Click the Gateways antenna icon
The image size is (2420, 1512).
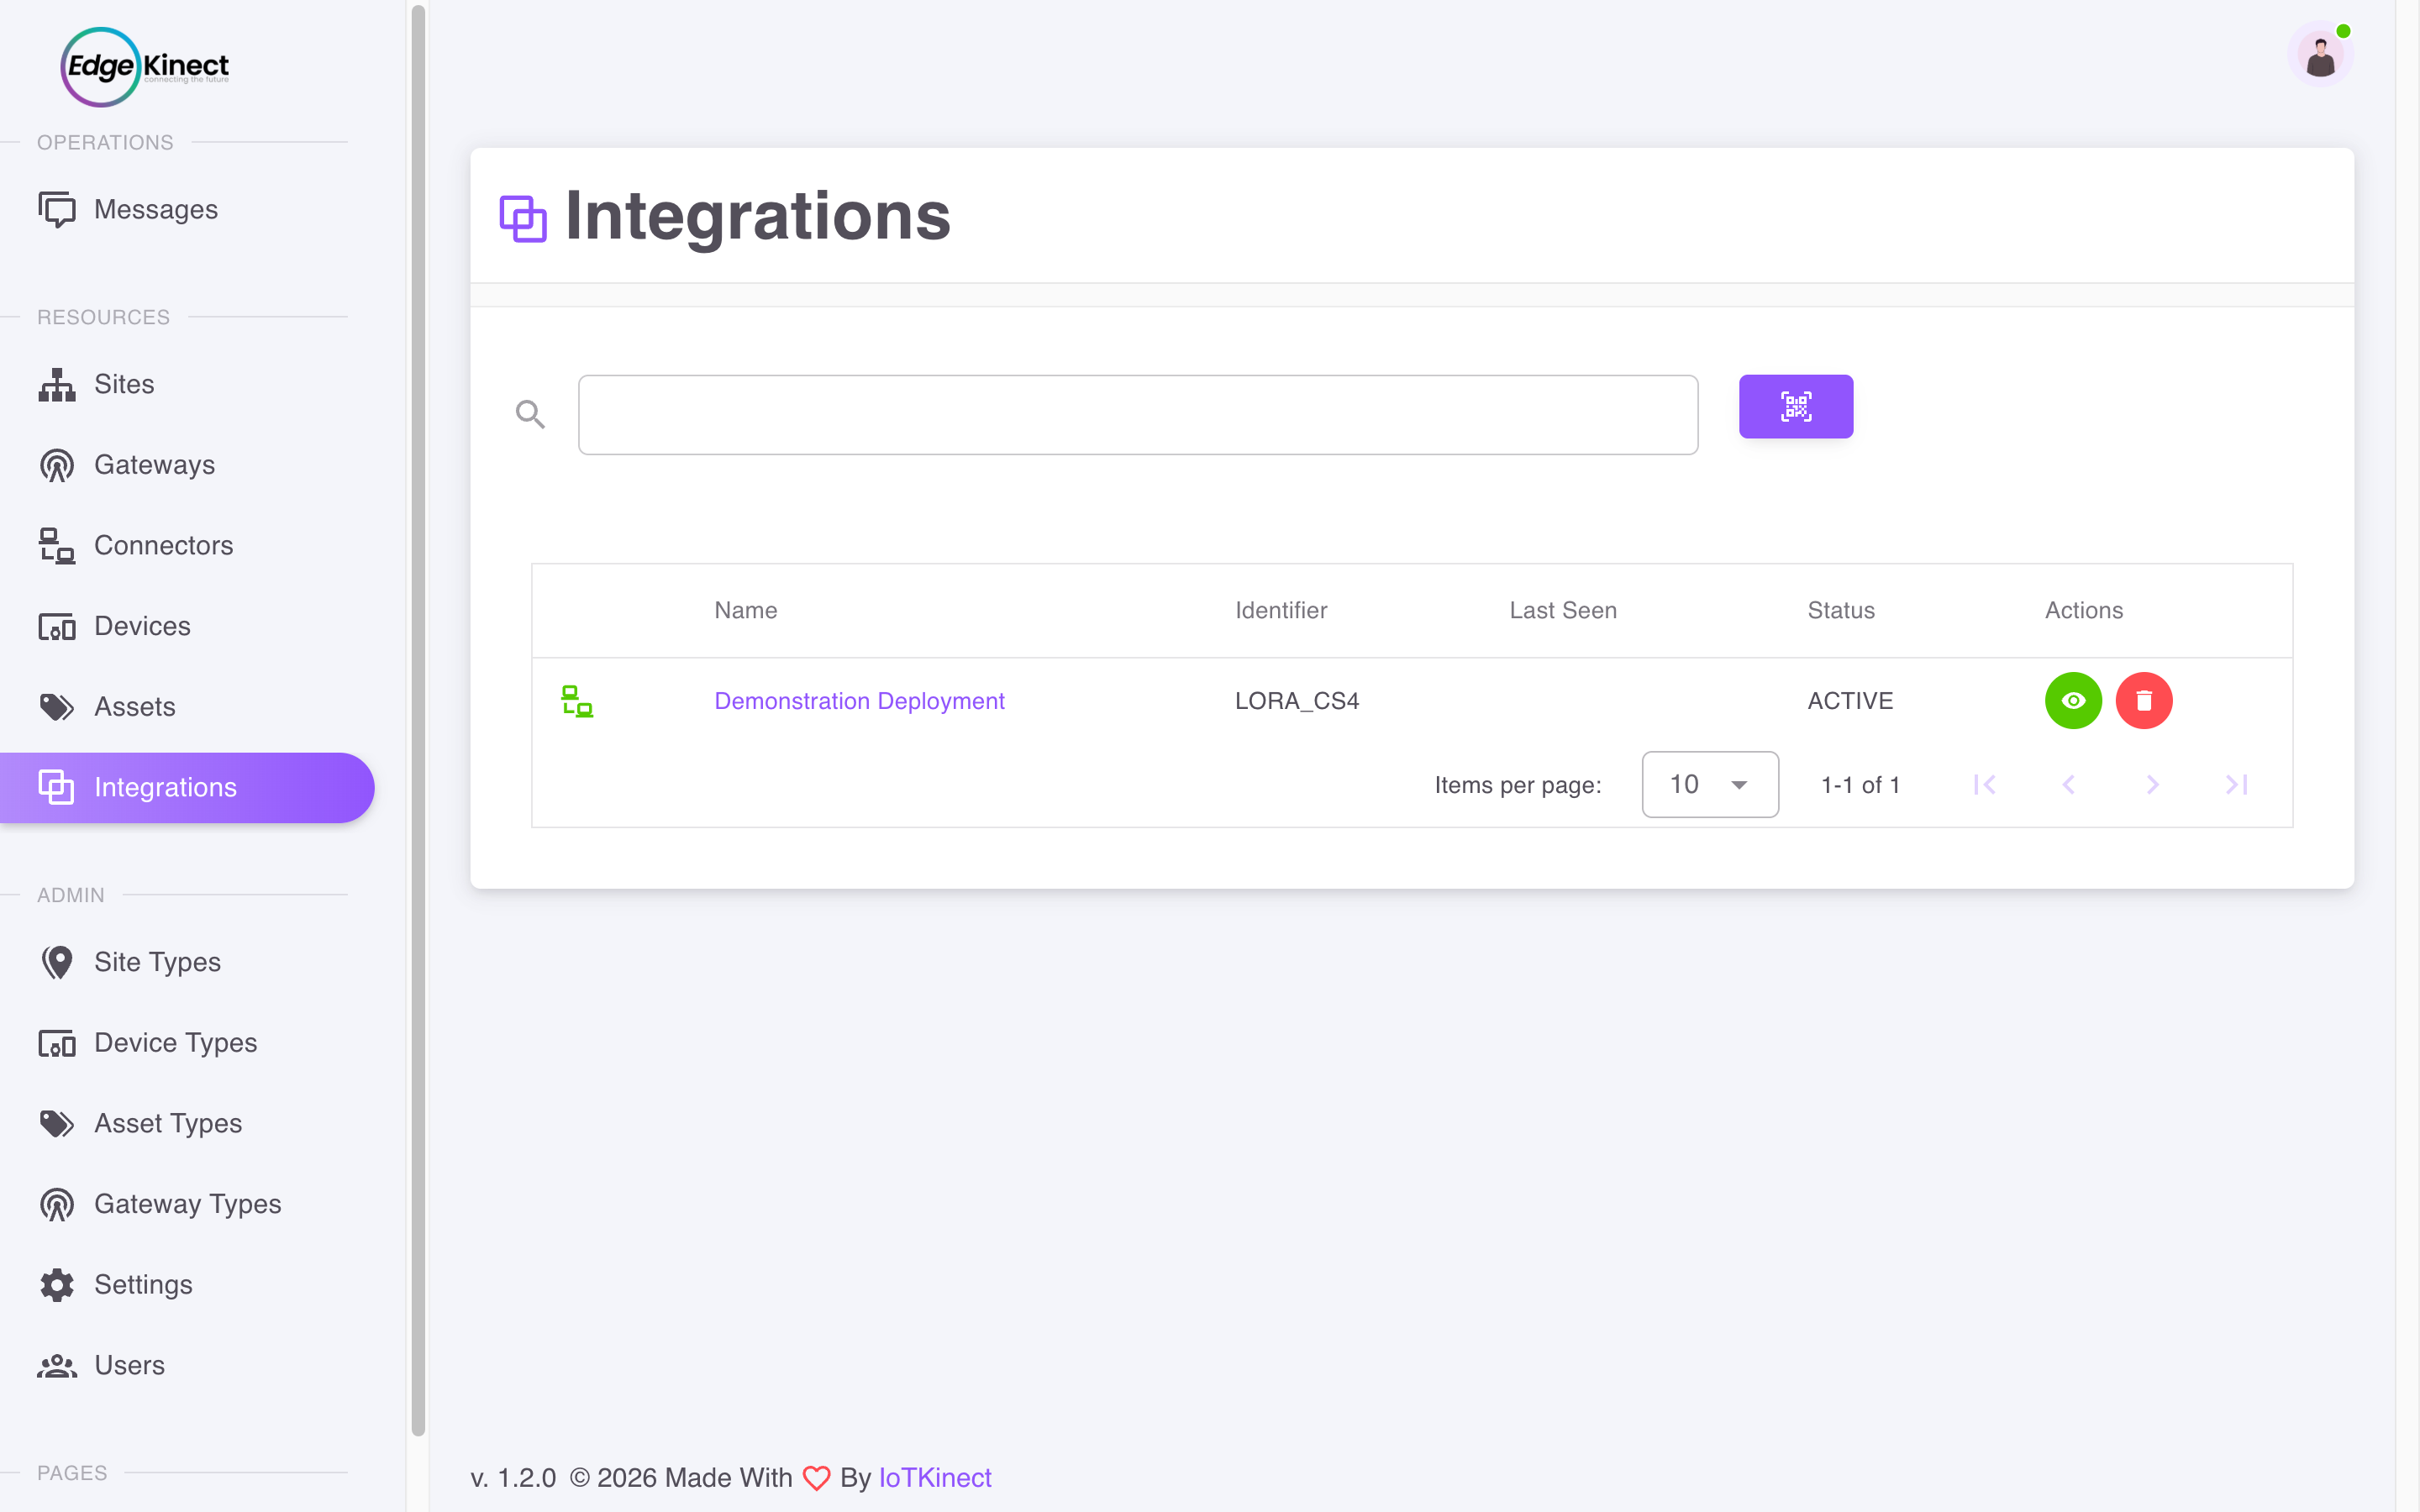(57, 465)
